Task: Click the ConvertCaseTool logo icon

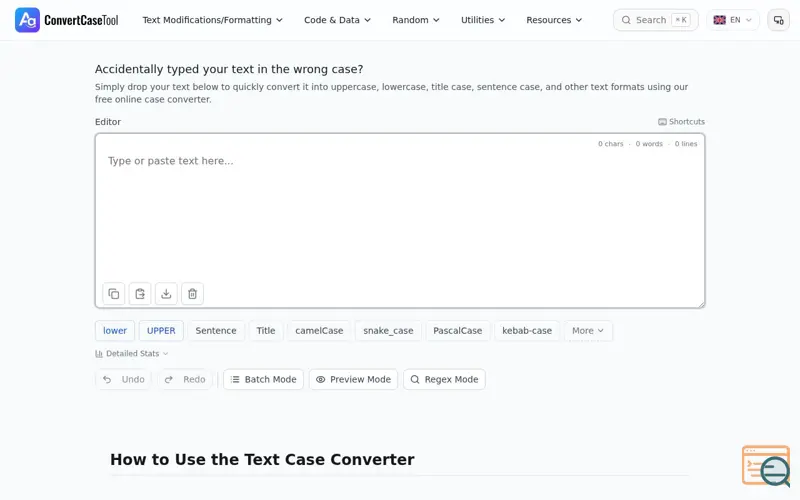Action: pos(27,20)
